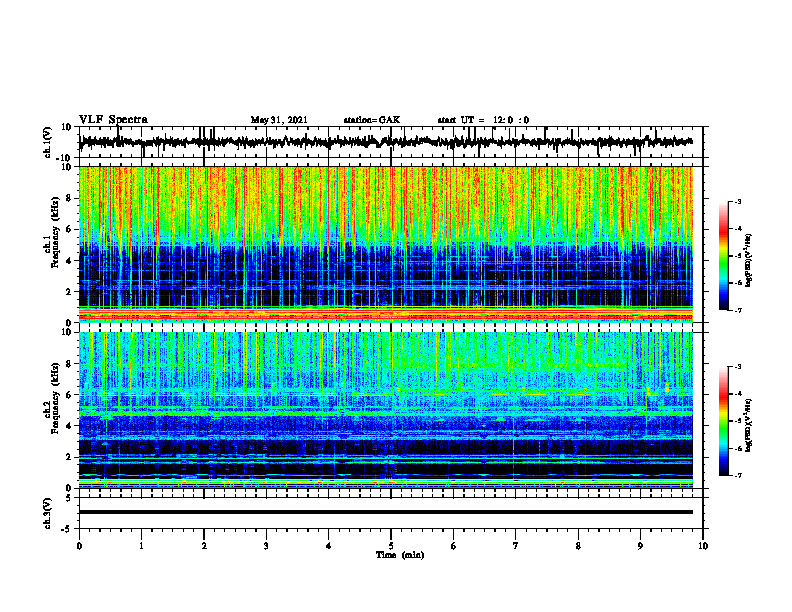The width and height of the screenshot is (792, 612).
Task: Click the "start UT = 12:0 :0" text
Action: (x=483, y=120)
